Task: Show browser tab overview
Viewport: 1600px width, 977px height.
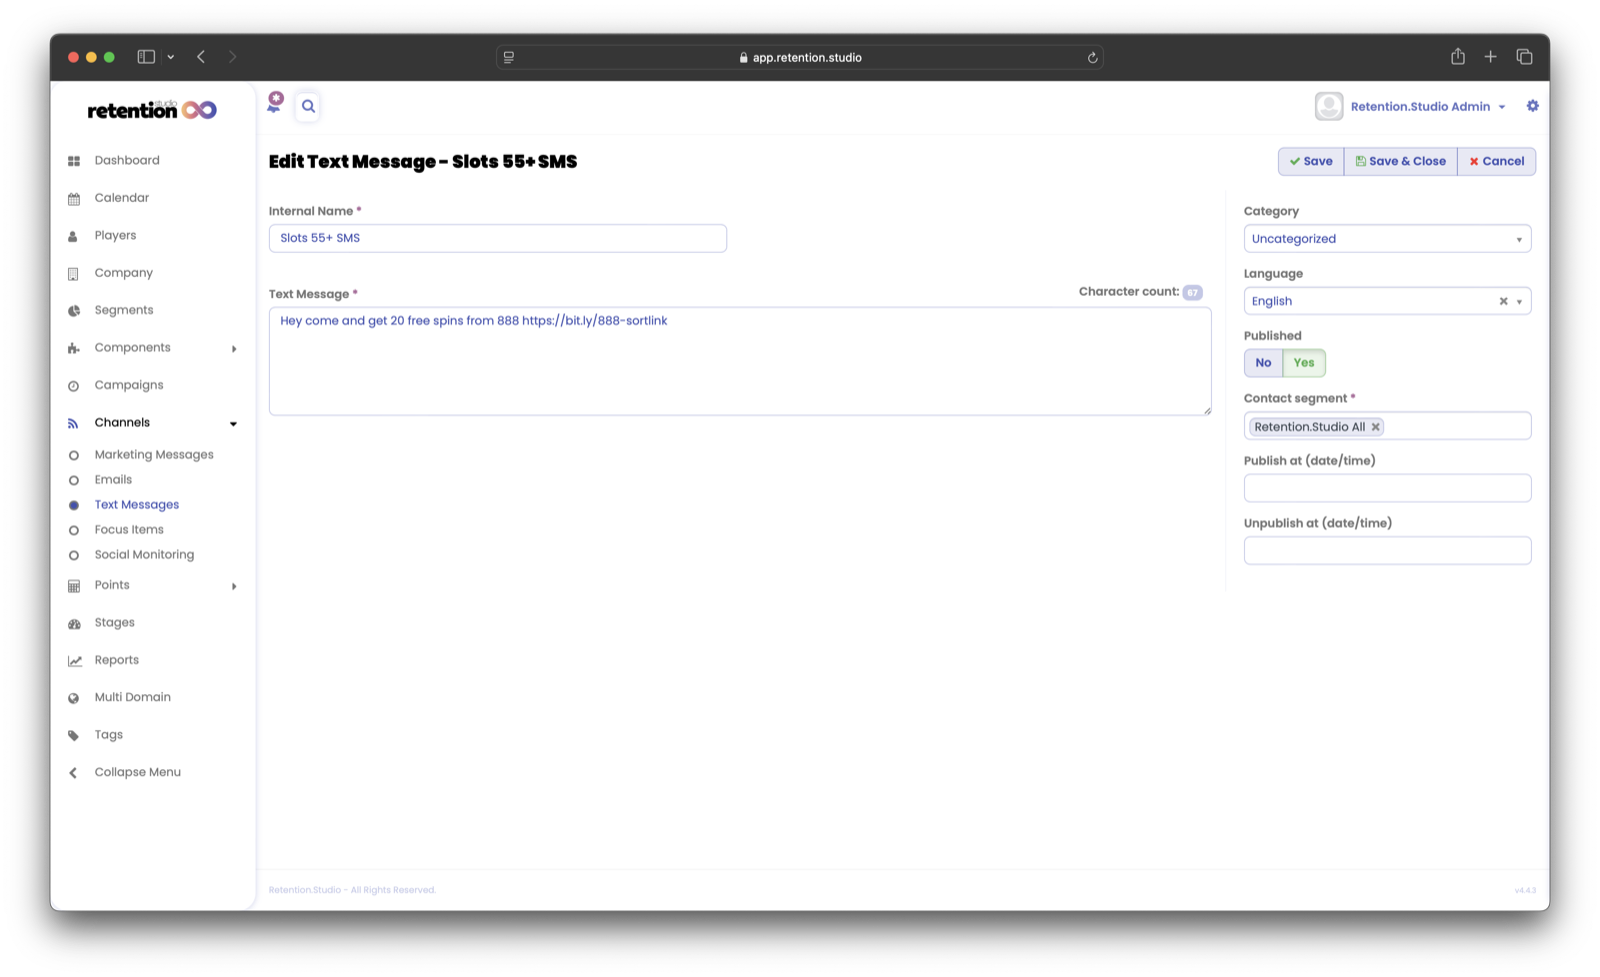Action: [1524, 57]
